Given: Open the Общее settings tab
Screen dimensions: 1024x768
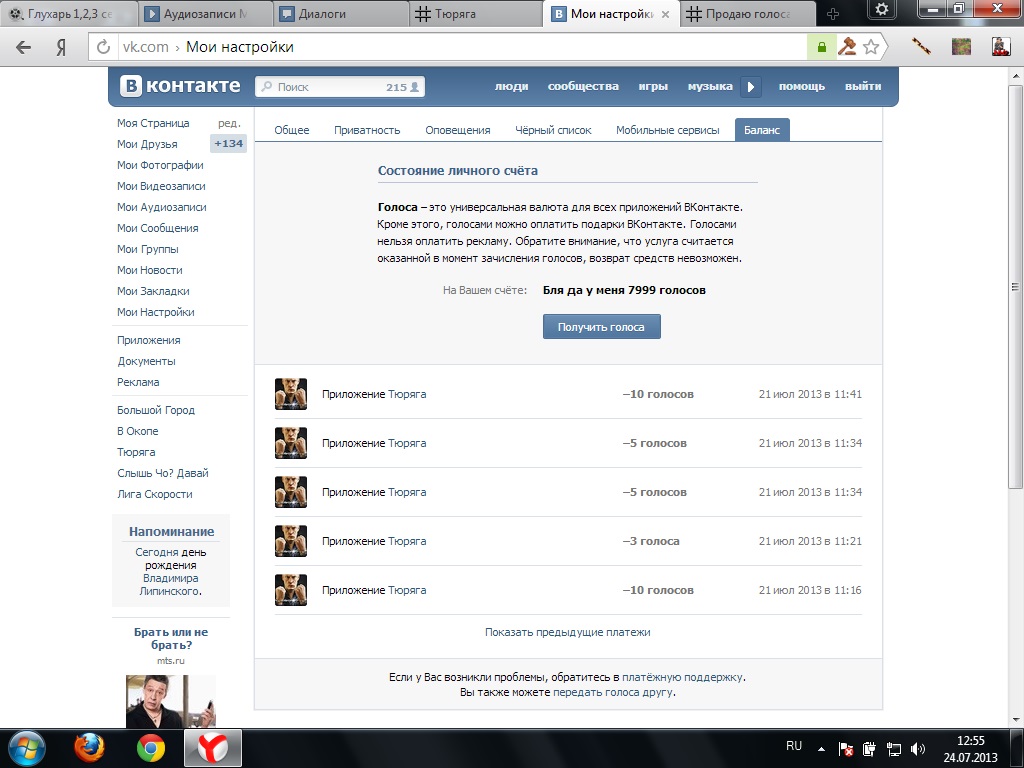Looking at the screenshot, I should 291,130.
